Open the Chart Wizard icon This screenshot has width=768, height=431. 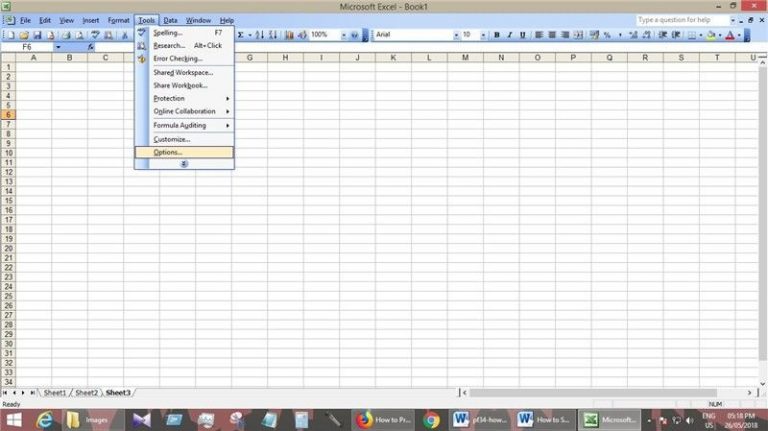coord(290,35)
